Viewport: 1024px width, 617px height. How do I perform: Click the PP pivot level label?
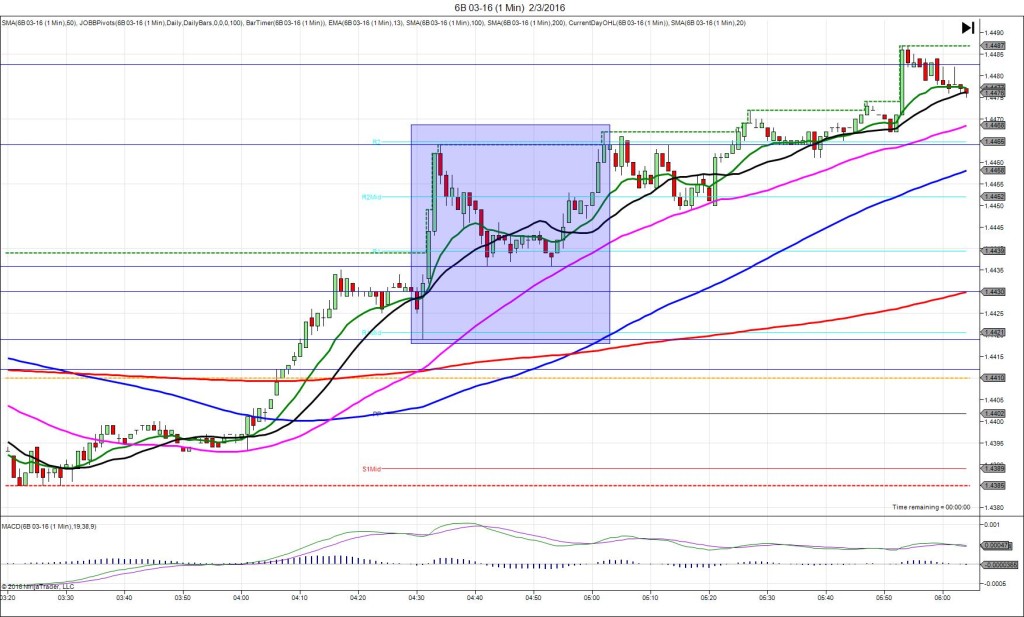point(377,413)
